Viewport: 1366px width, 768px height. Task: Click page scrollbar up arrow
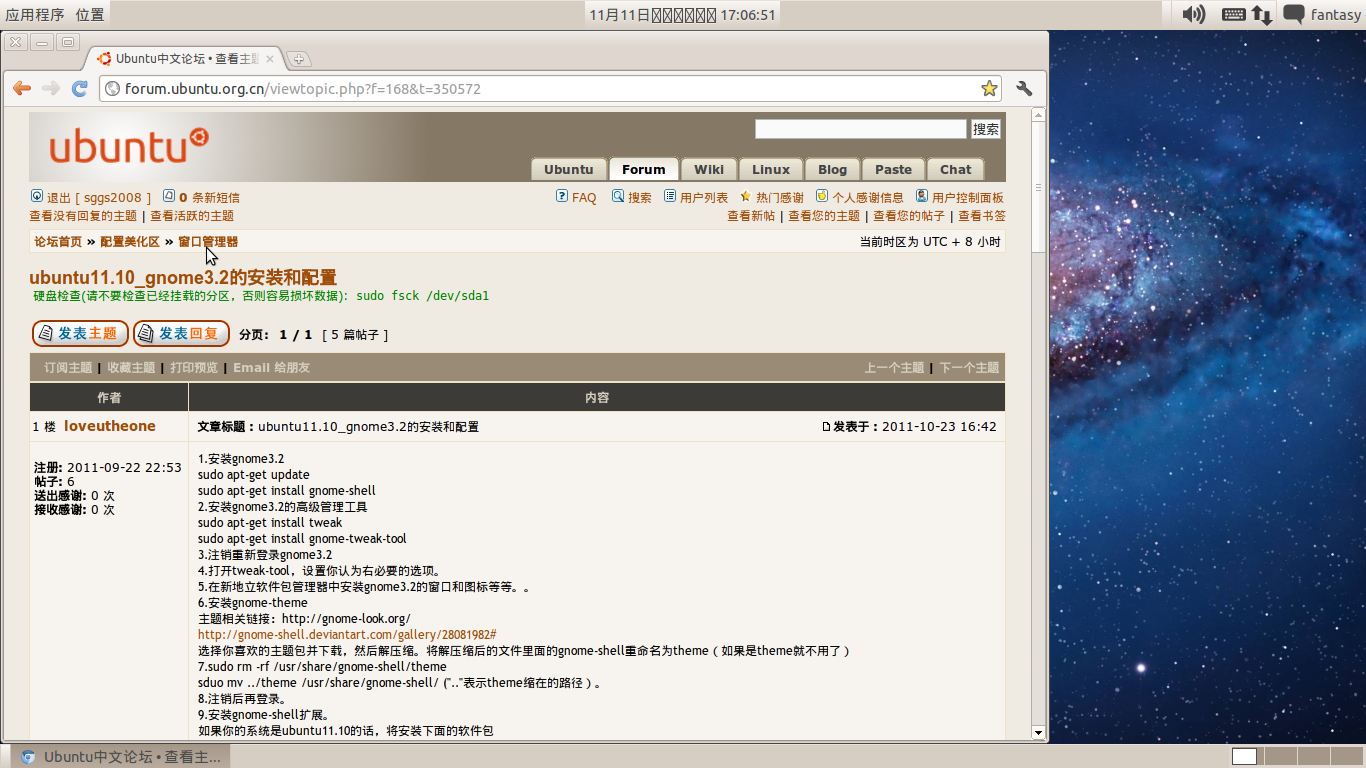point(1038,114)
